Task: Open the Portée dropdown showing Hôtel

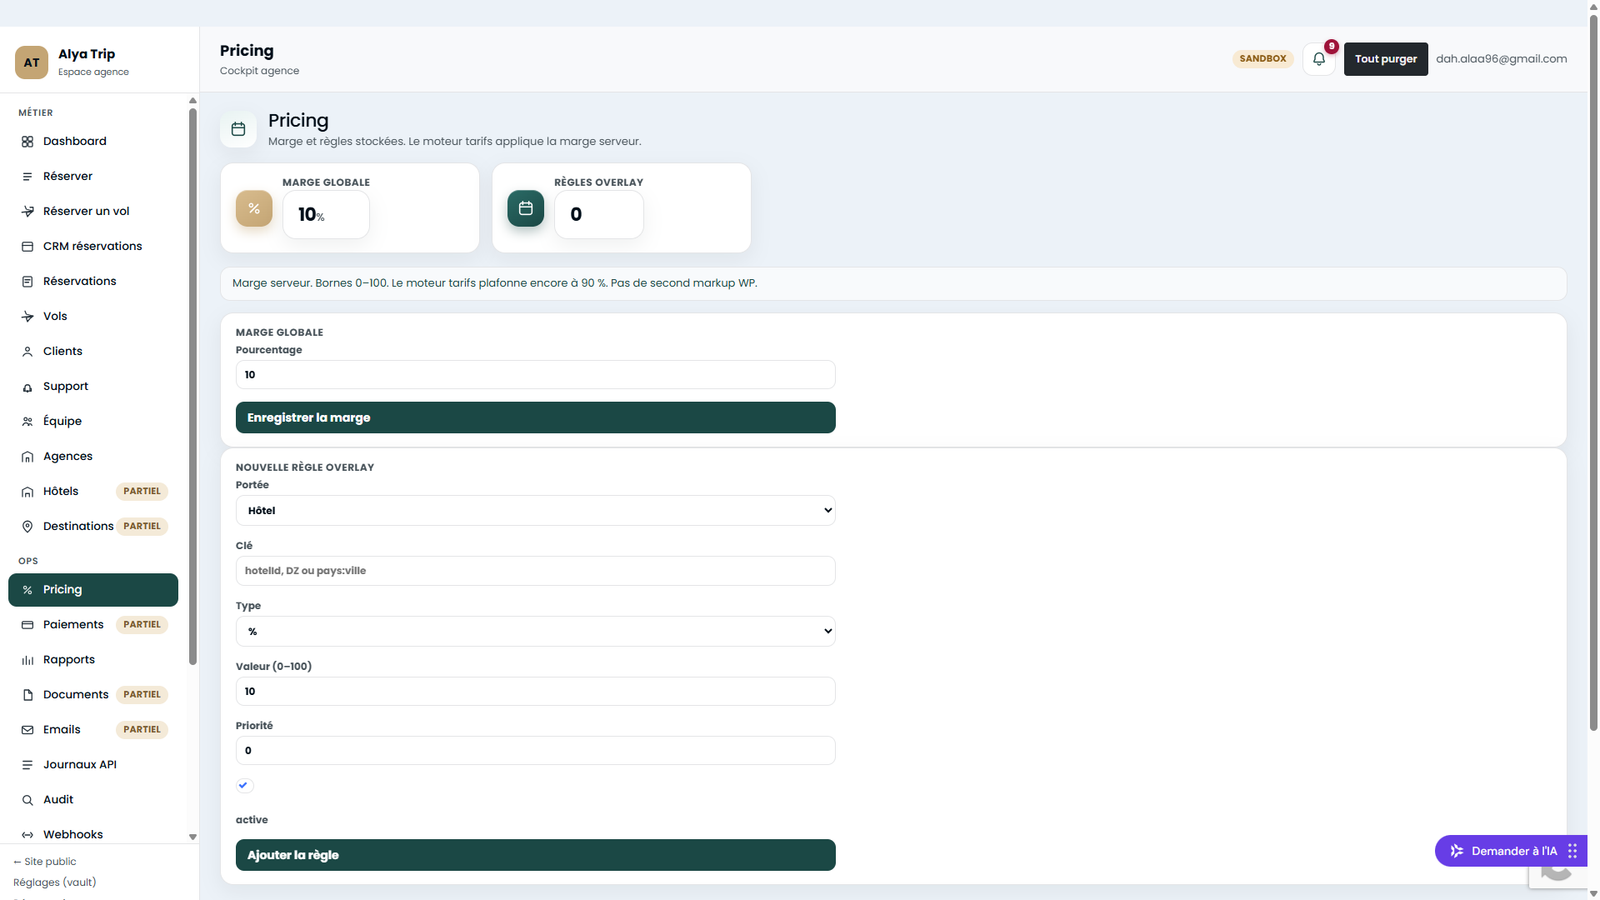Action: (535, 510)
